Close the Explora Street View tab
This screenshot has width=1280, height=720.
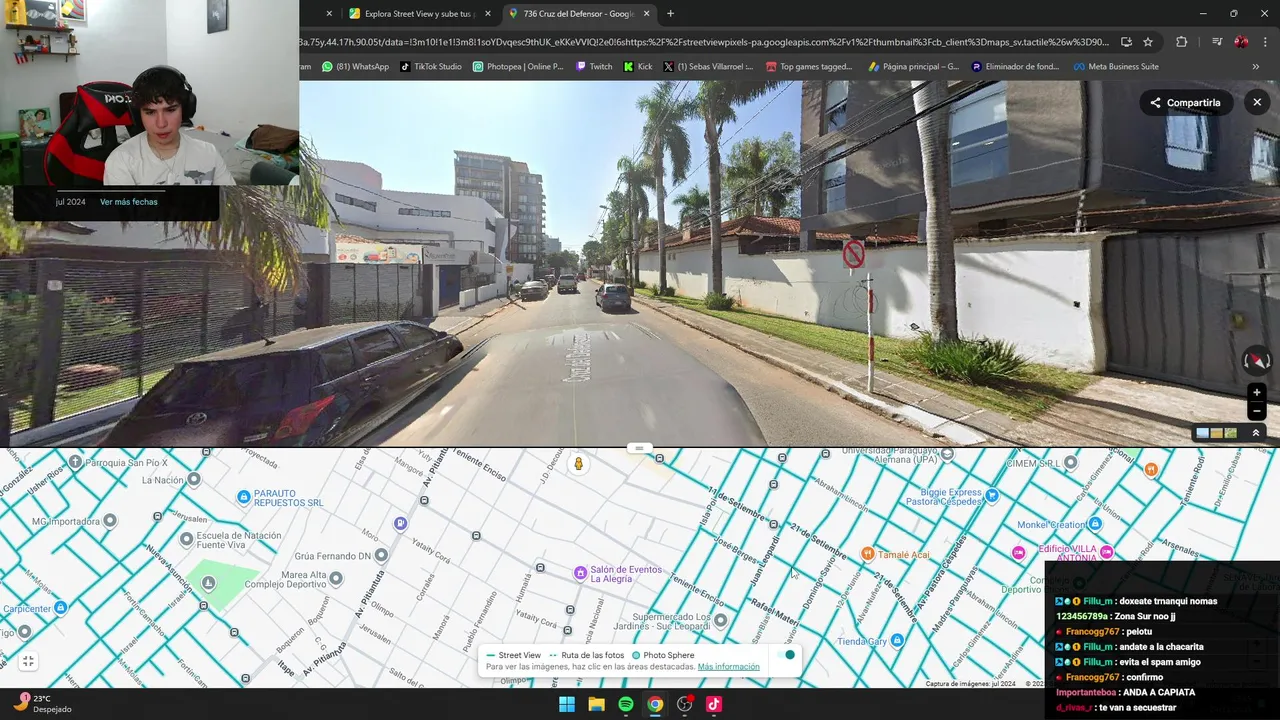(x=488, y=14)
